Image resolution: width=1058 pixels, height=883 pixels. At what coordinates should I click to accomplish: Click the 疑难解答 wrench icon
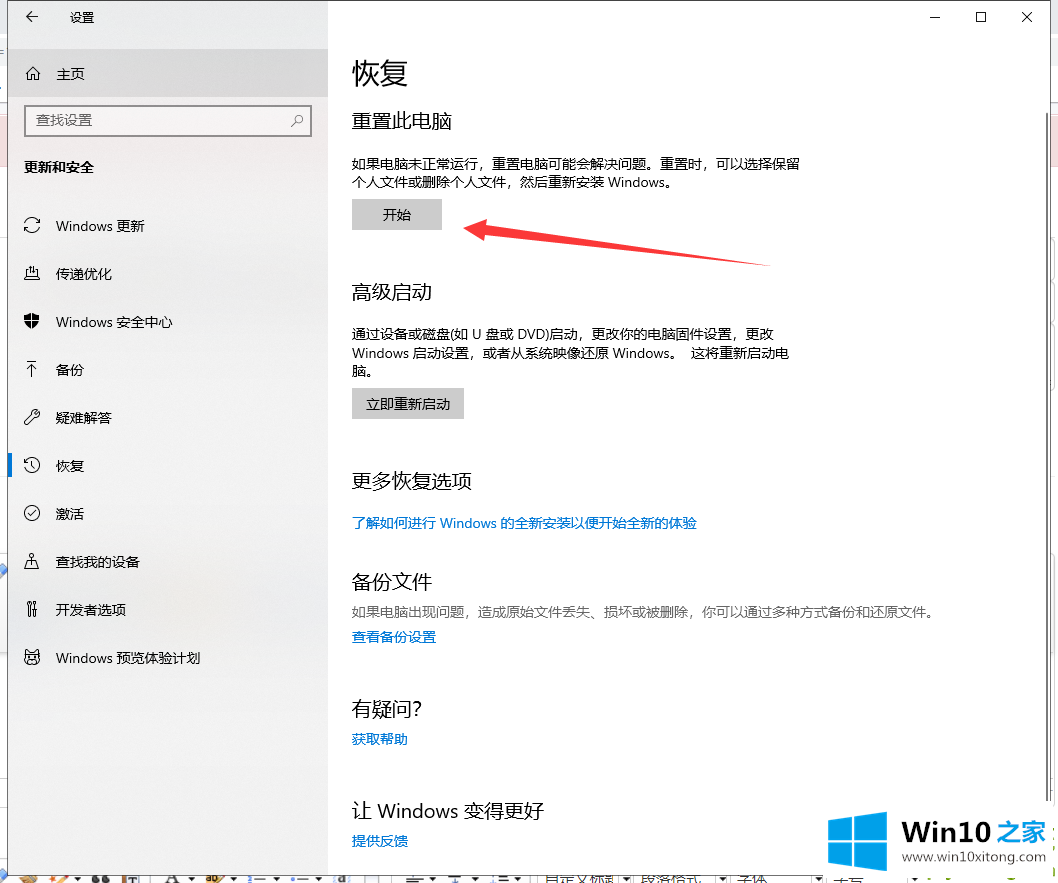point(32,417)
